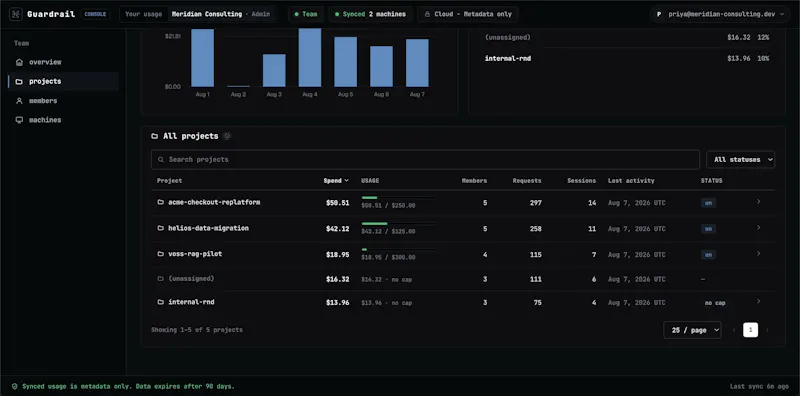
Task: Click the members person icon in sidebar
Action: [x=19, y=101]
